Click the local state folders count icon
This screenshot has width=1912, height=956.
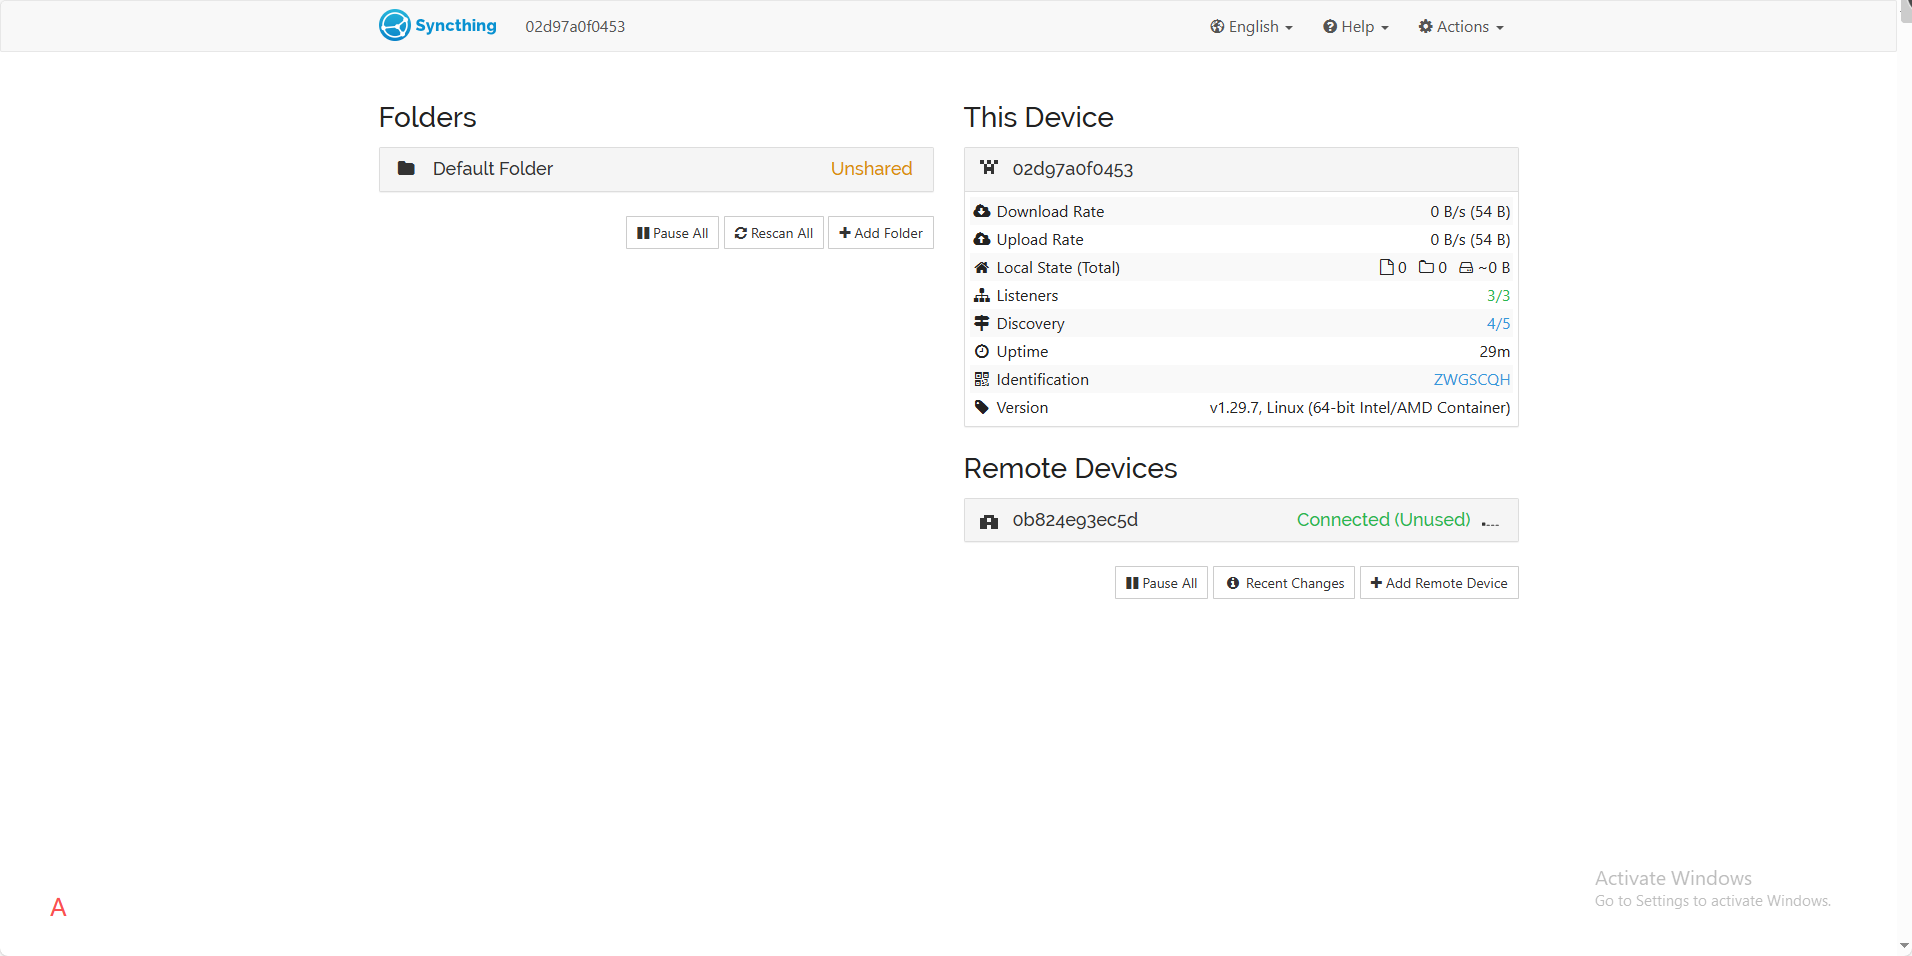(x=1426, y=267)
